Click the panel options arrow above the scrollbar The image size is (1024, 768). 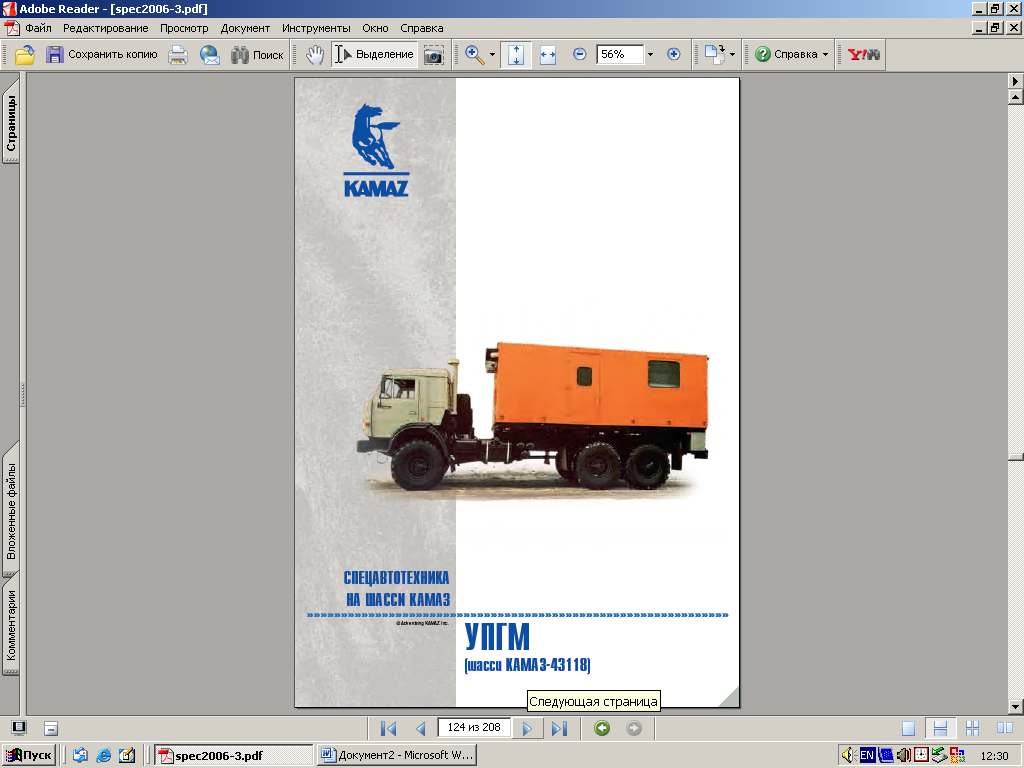[1015, 81]
